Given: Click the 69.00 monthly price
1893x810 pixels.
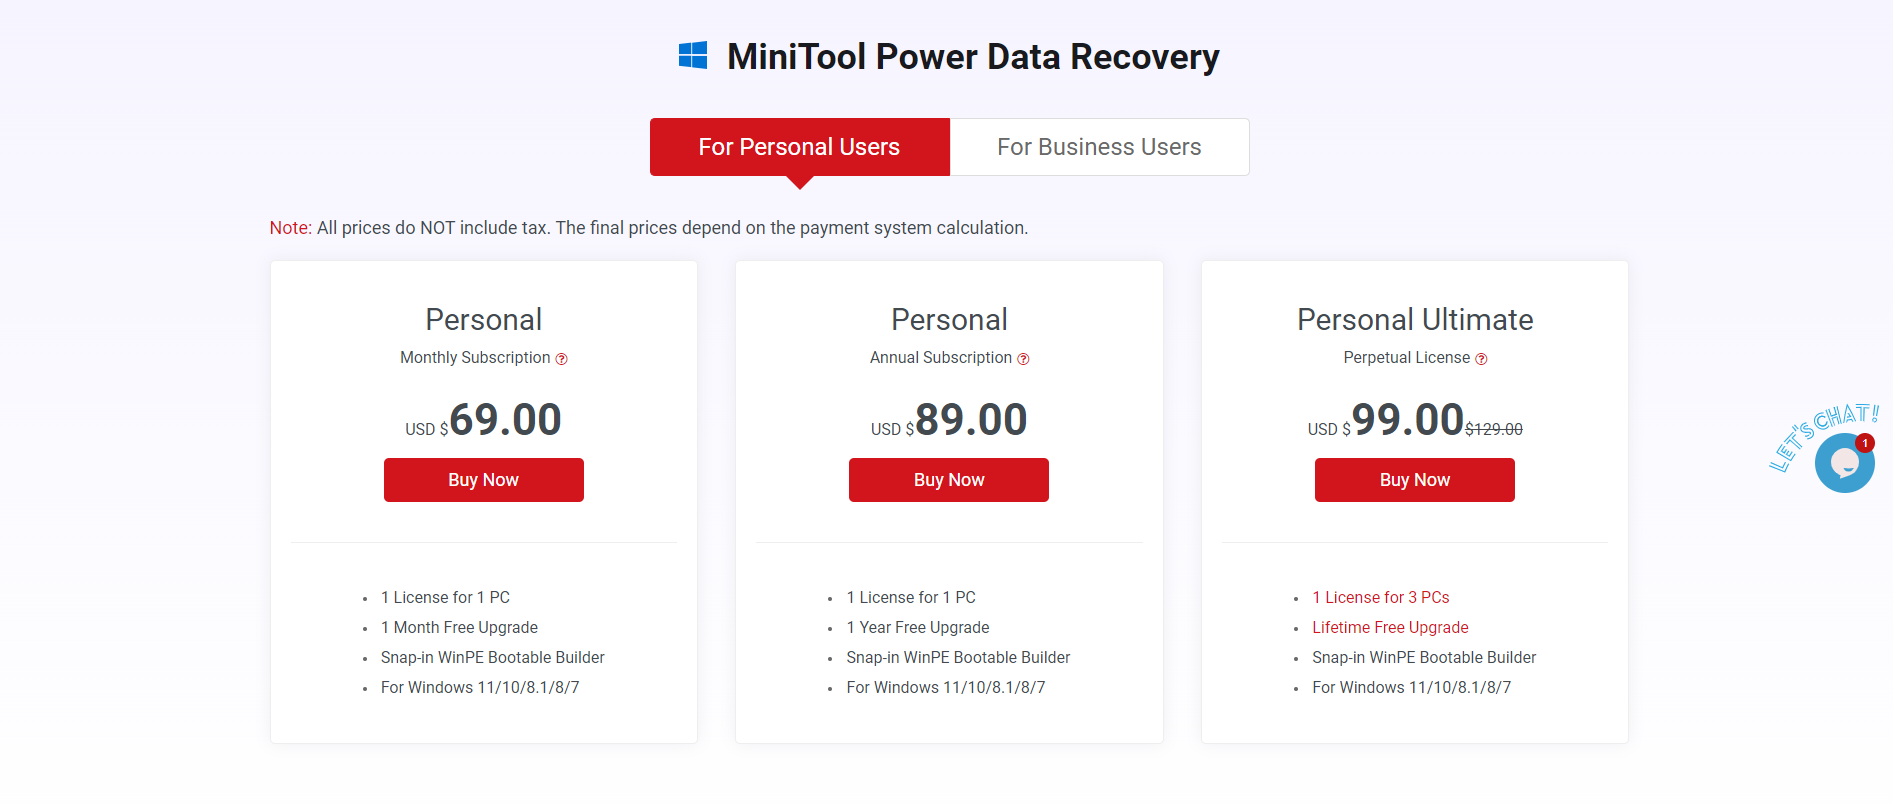Looking at the screenshot, I should tap(506, 420).
